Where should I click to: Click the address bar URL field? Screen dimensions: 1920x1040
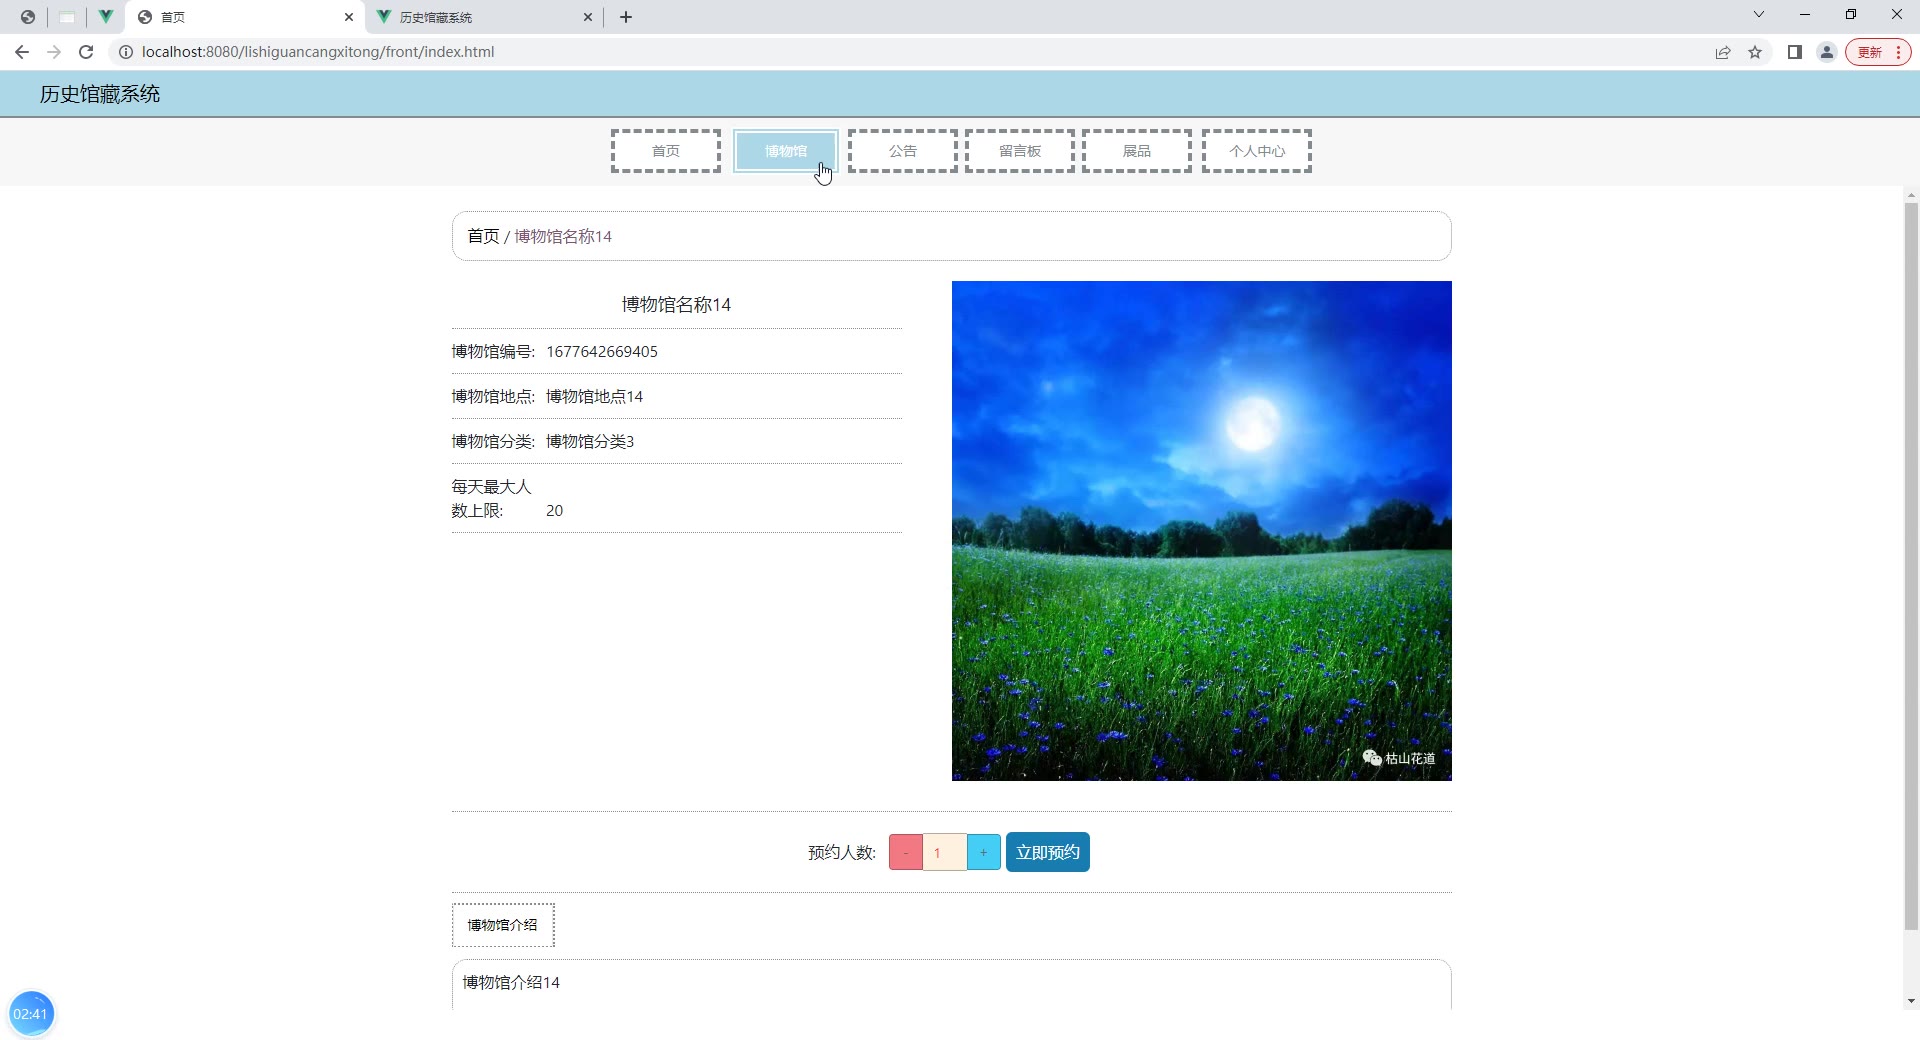click(900, 52)
